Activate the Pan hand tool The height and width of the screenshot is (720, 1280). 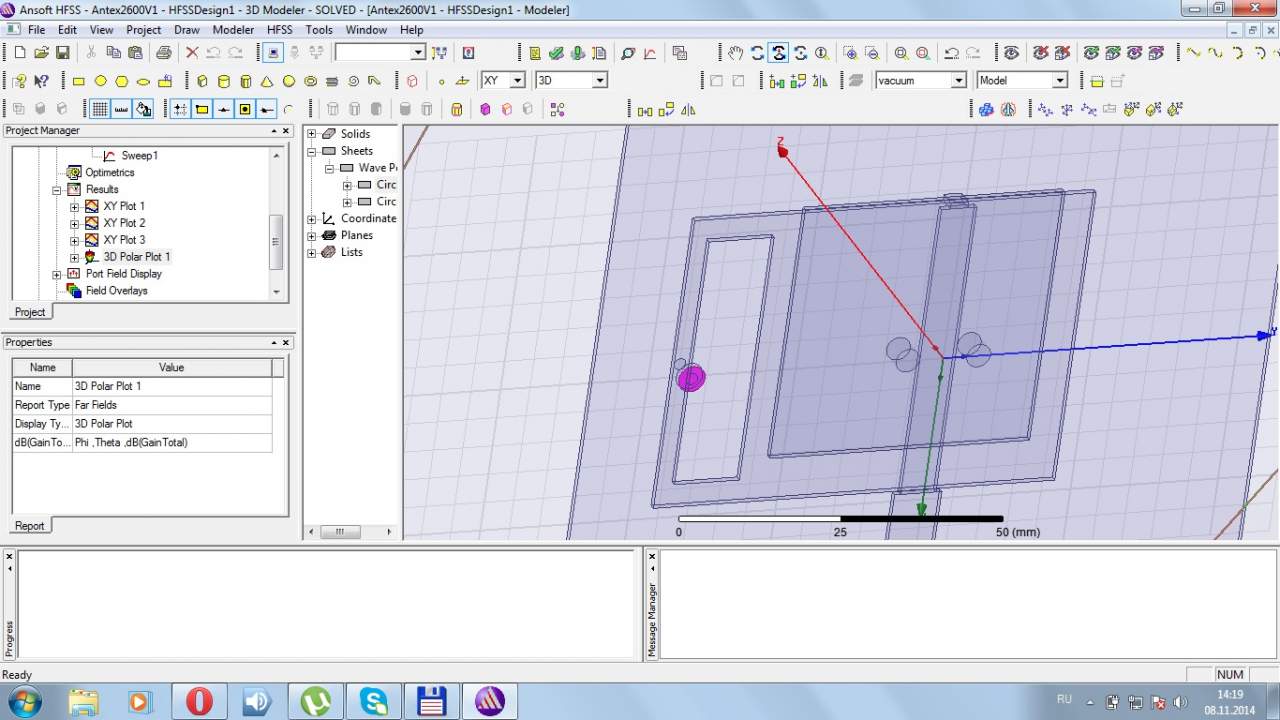(735, 53)
